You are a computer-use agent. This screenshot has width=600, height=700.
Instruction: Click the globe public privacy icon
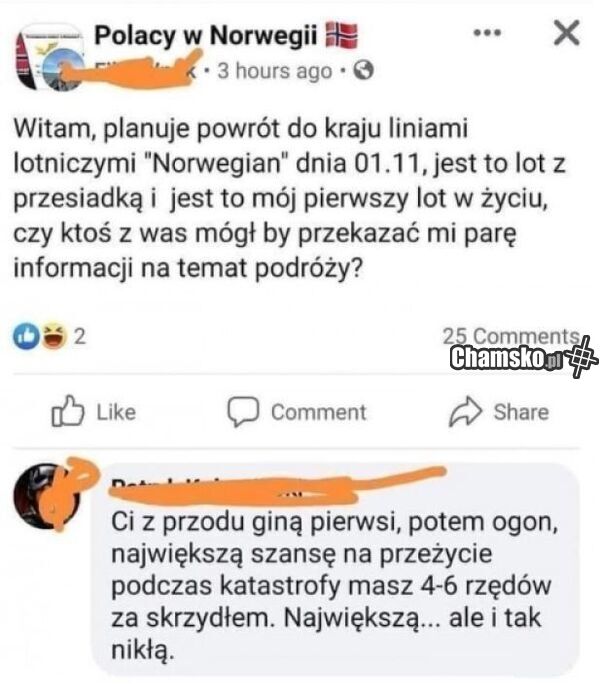363,71
